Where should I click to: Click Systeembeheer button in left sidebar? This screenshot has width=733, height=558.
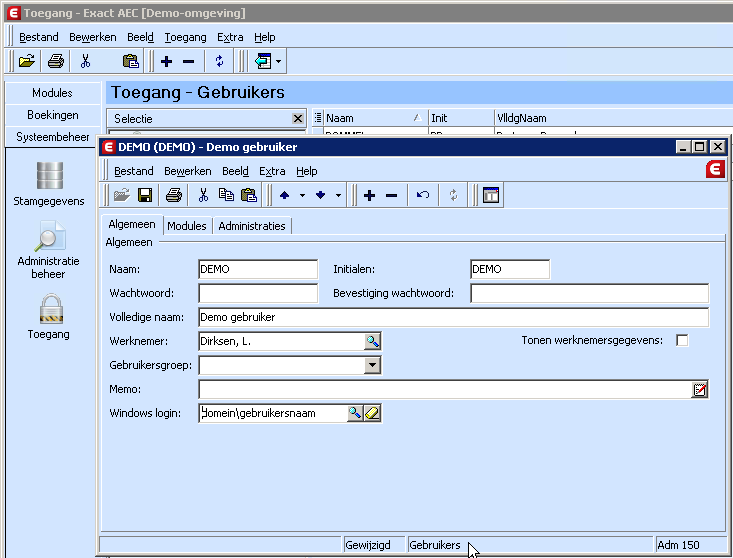(x=52, y=137)
